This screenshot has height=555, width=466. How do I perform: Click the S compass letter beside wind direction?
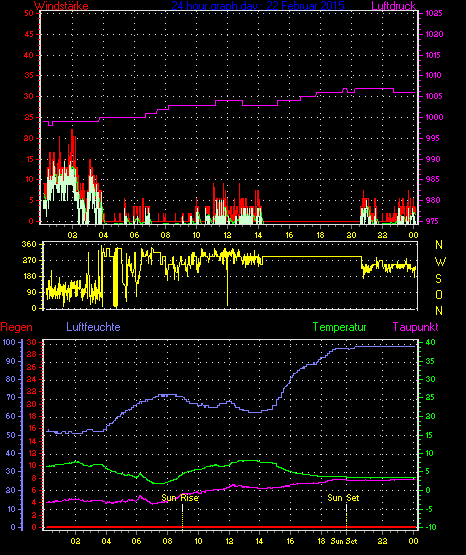[x=438, y=279]
